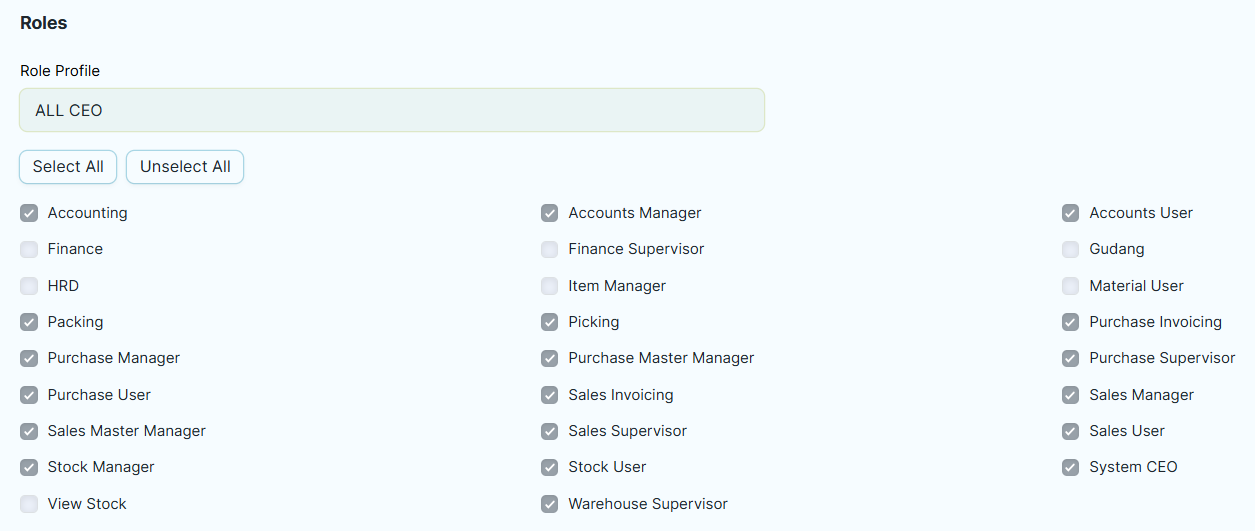
Task: Toggle the Packing role checkbox
Action: click(29, 322)
